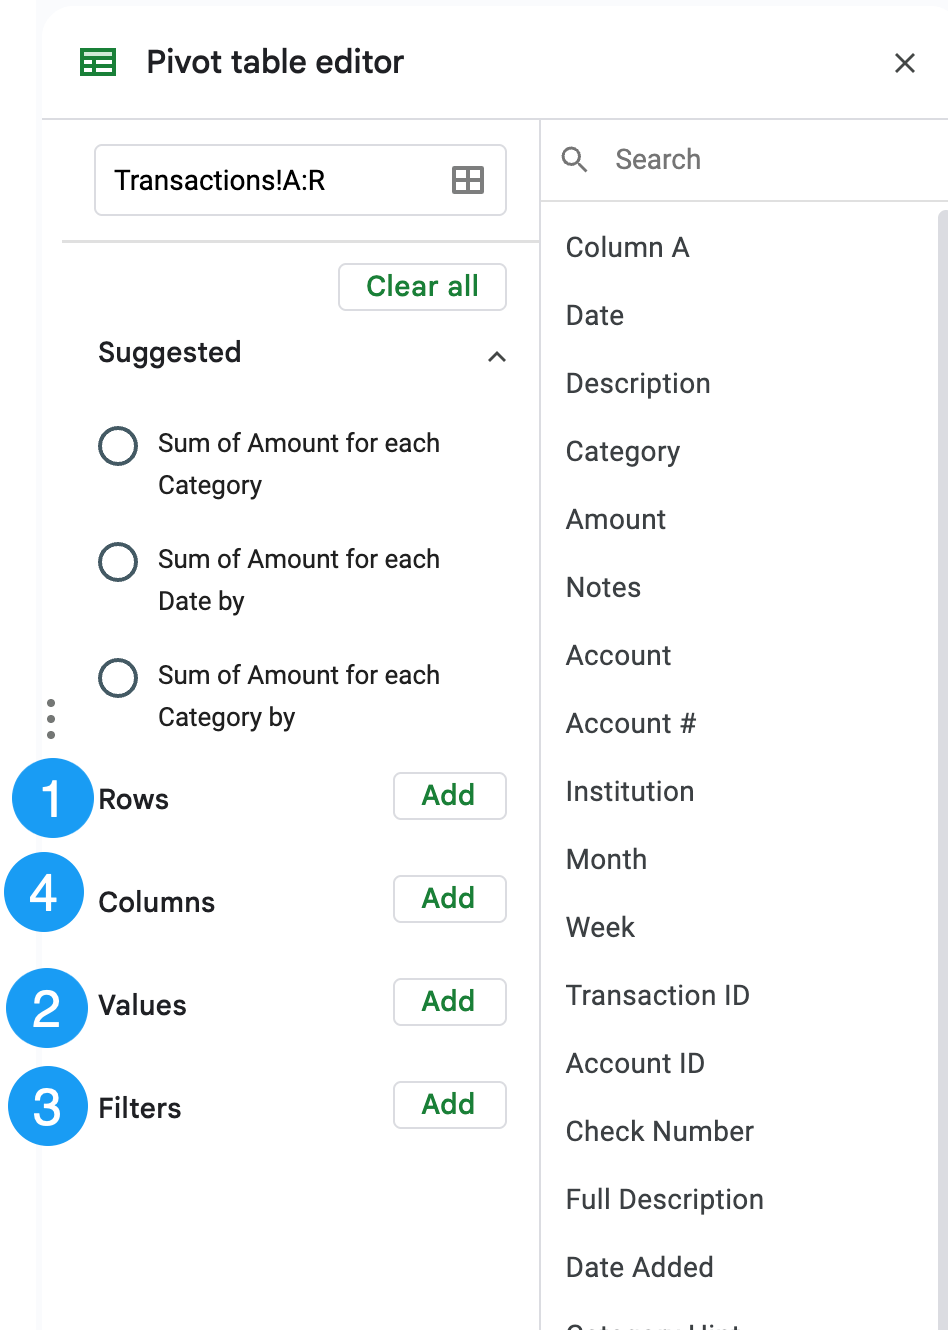This screenshot has height=1330, width=948.
Task: Click the green pivot table icon
Action: point(98,63)
